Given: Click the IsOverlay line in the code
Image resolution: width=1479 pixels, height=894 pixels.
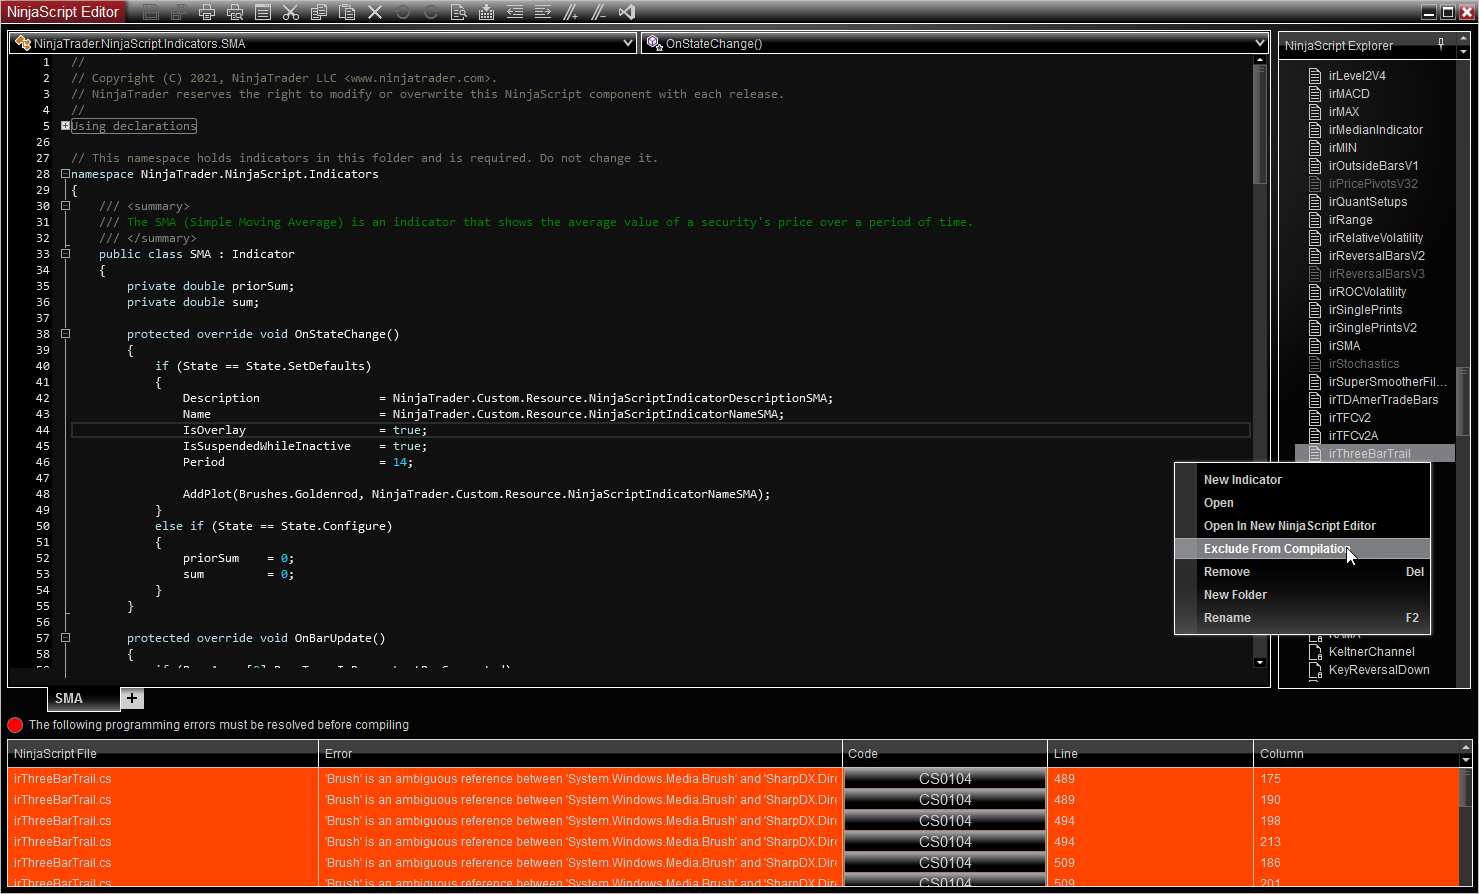Looking at the screenshot, I should pyautogui.click(x=660, y=430).
